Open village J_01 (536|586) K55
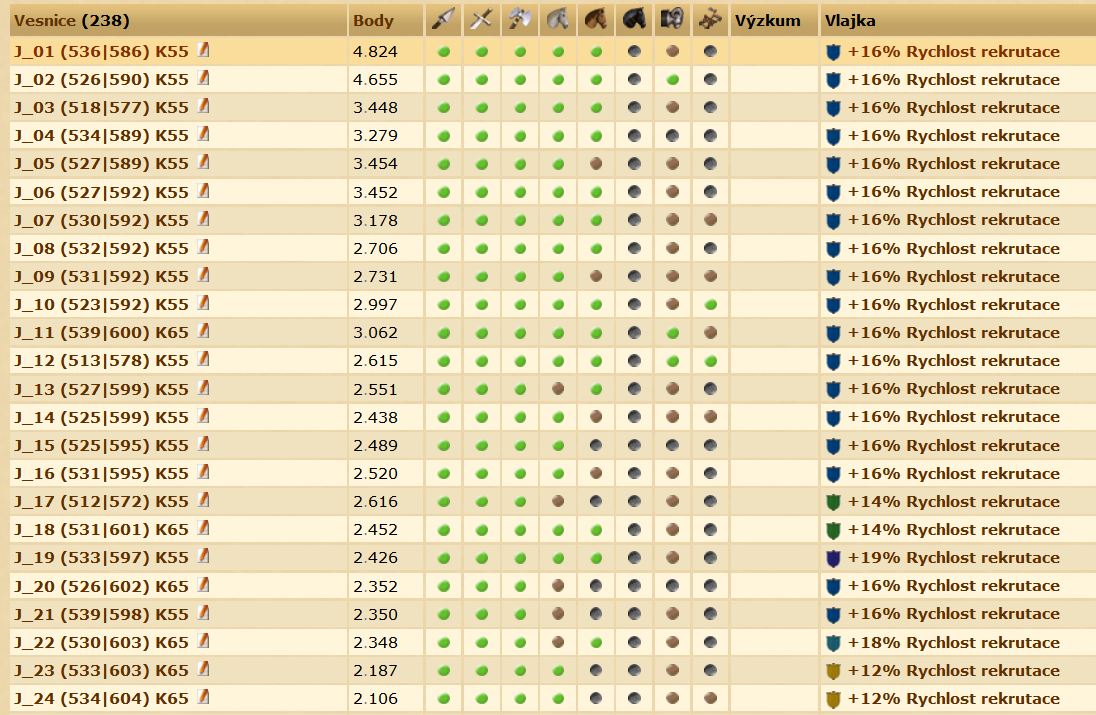 (101, 52)
